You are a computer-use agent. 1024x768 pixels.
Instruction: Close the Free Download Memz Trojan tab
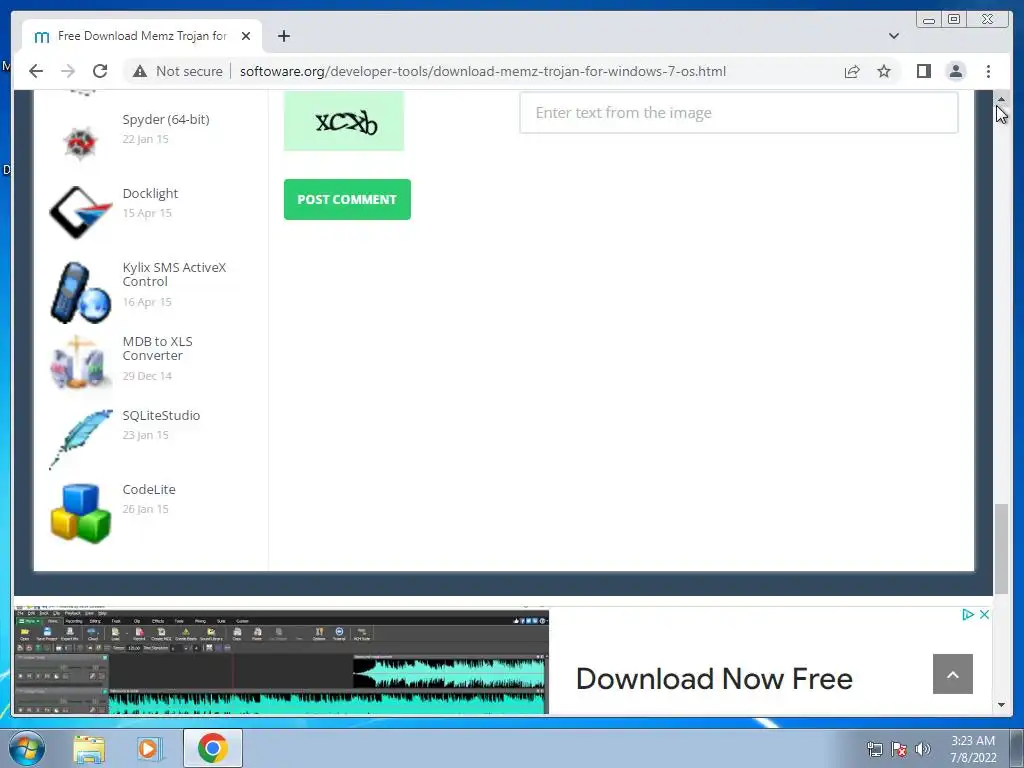pyautogui.click(x=246, y=36)
